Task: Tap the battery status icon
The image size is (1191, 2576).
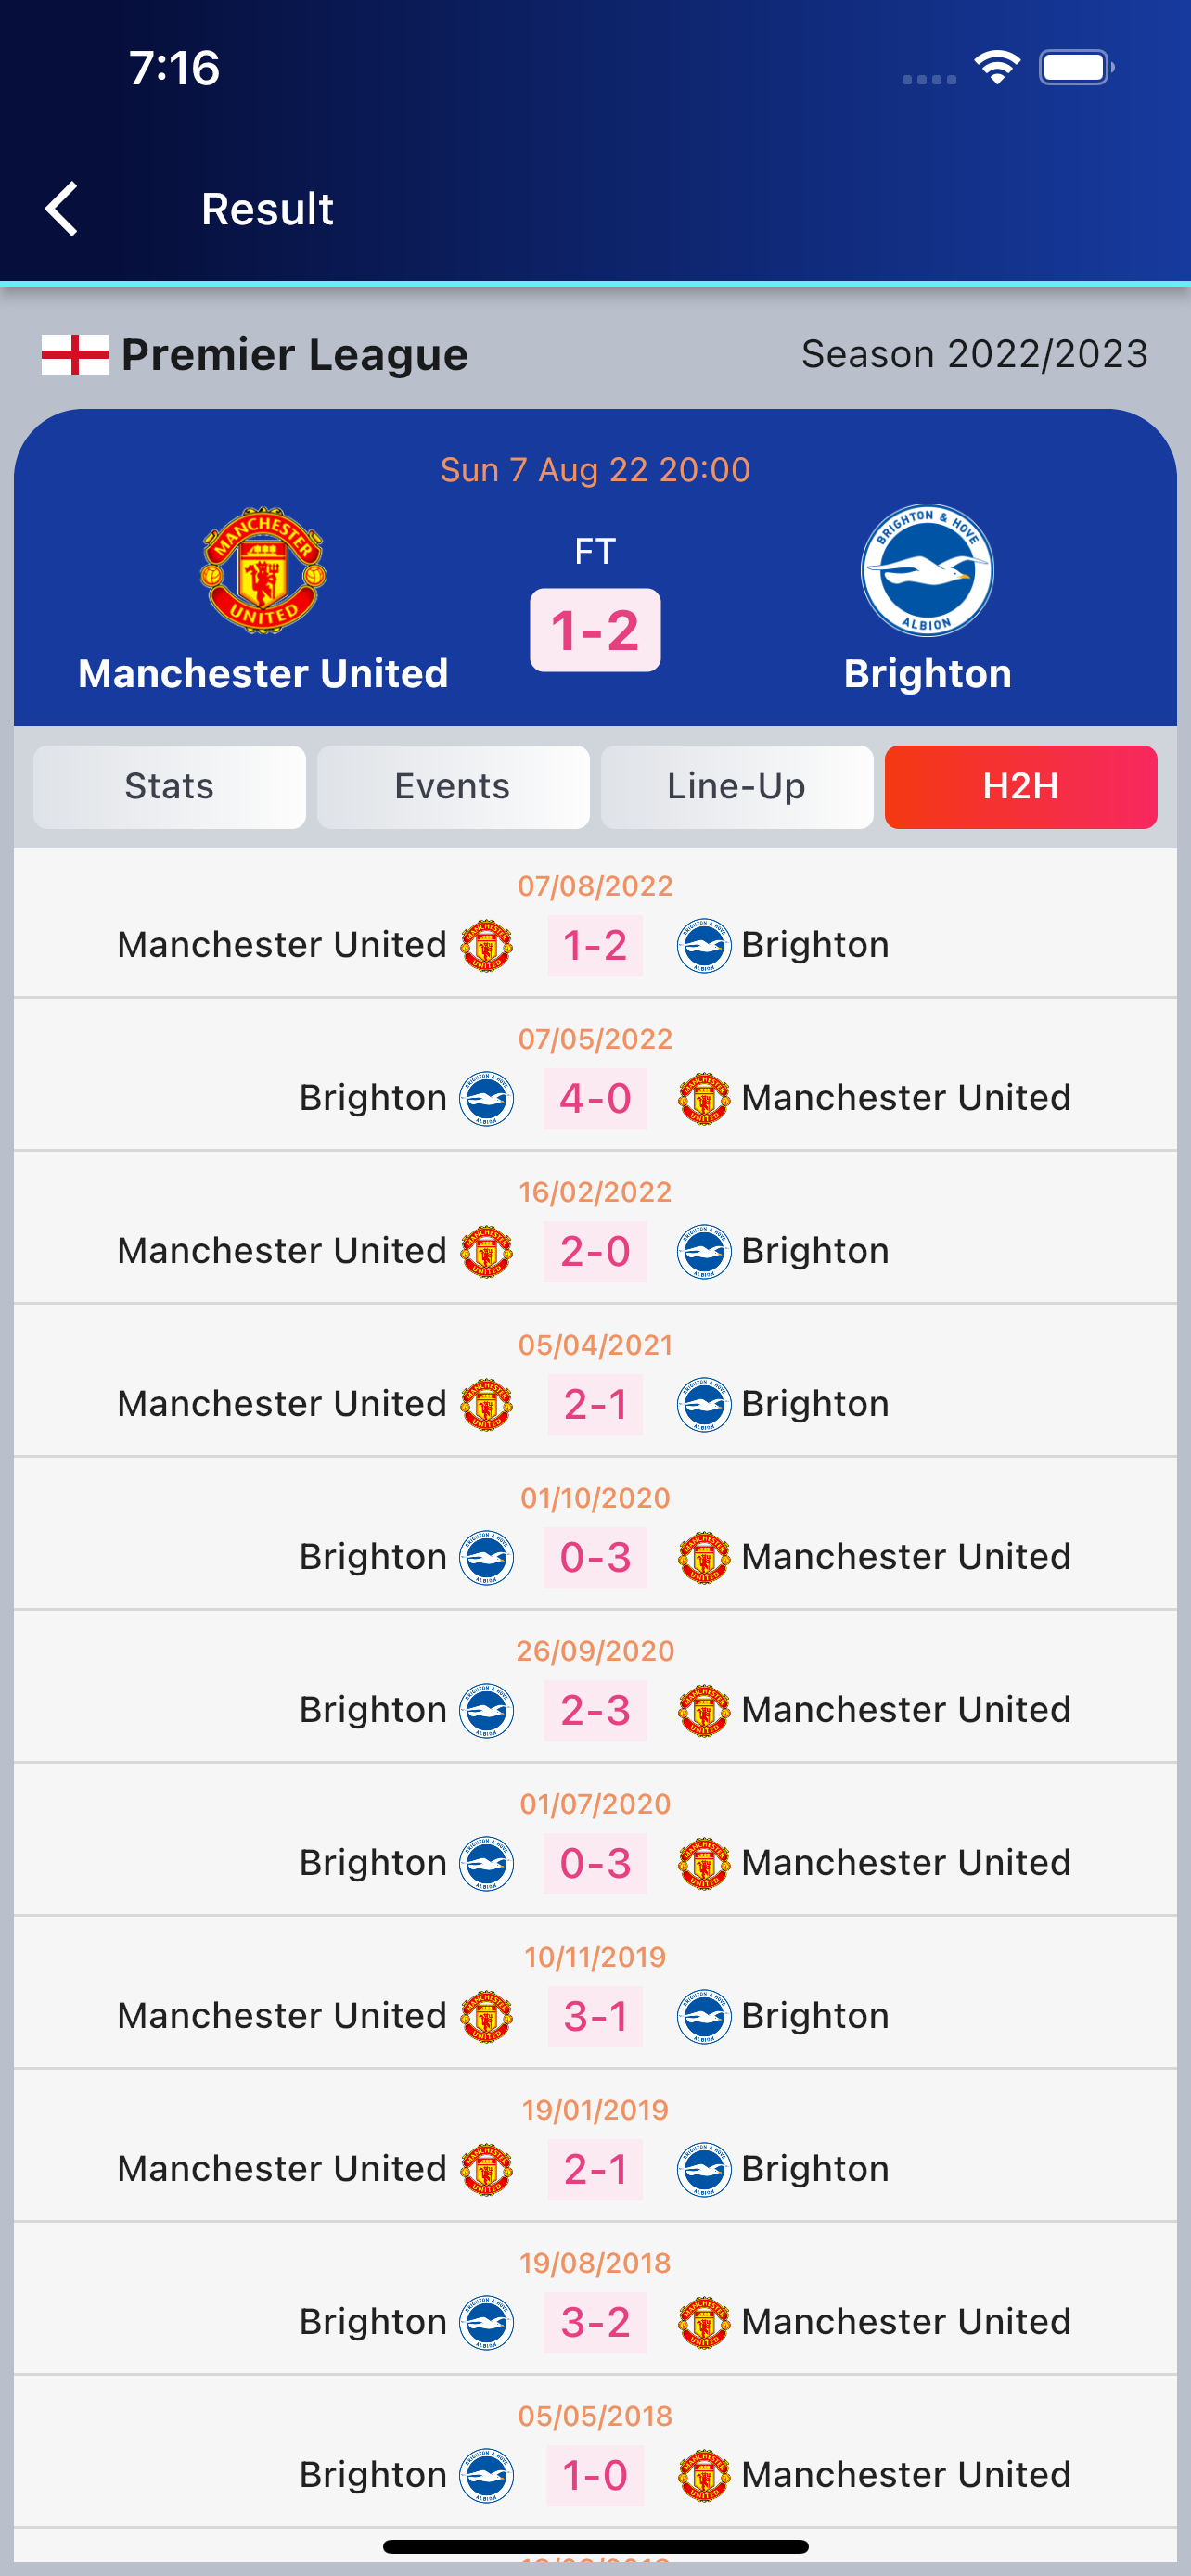Action: [1076, 68]
